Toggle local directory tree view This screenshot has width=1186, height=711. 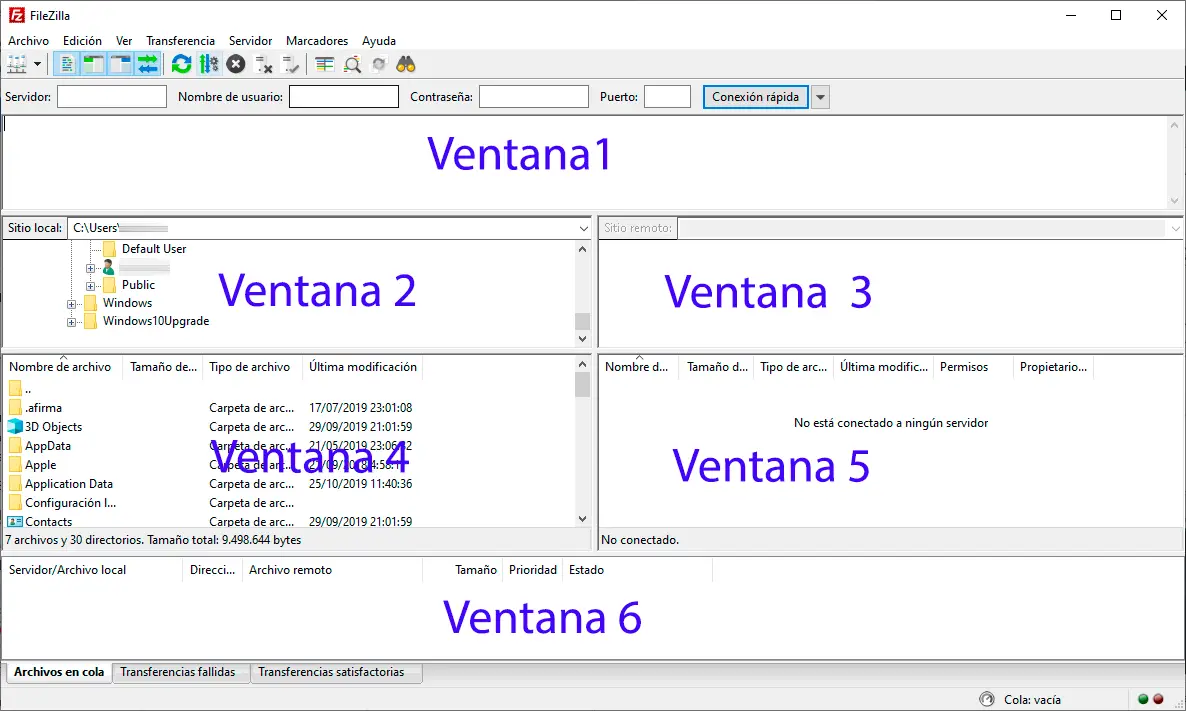93,65
